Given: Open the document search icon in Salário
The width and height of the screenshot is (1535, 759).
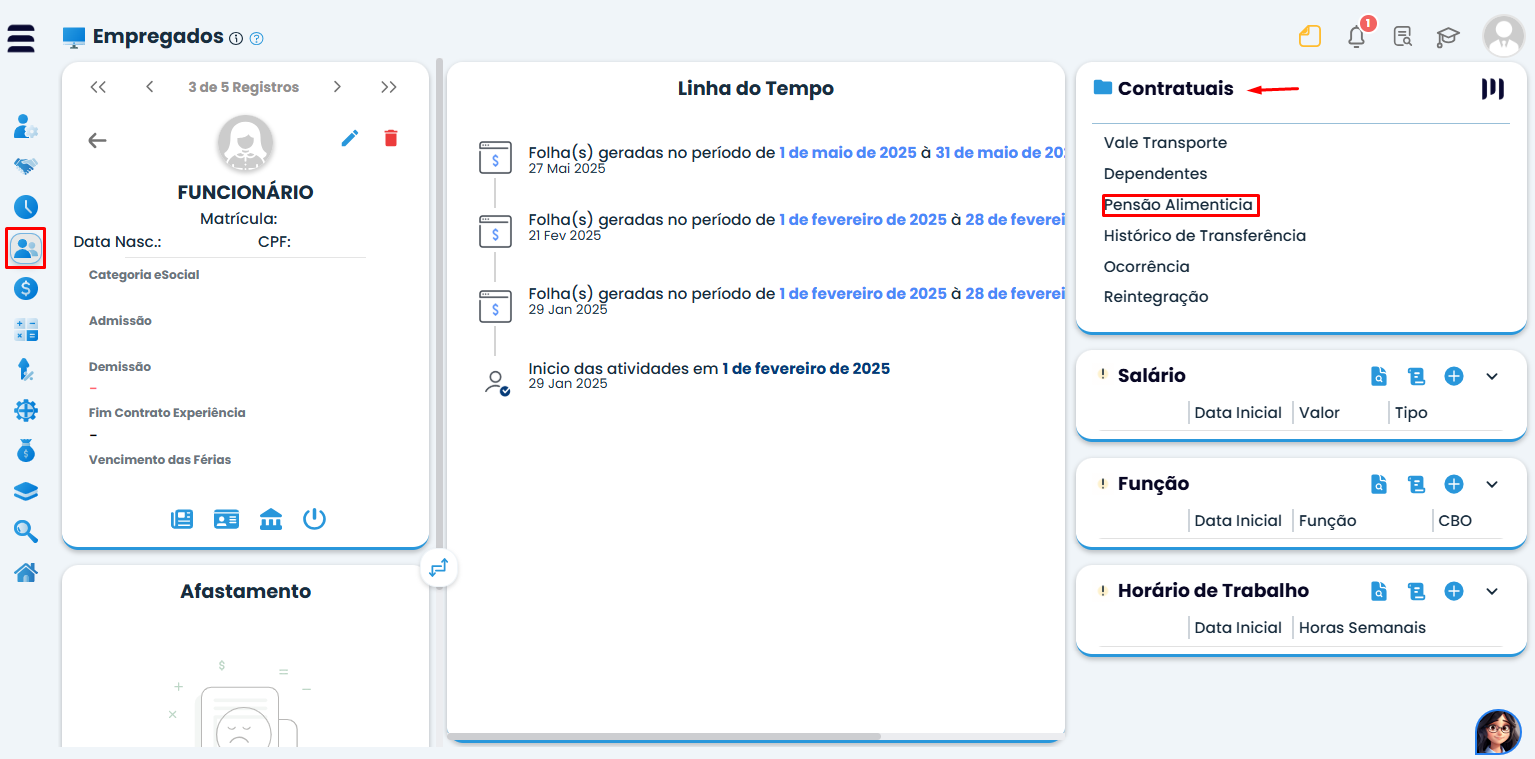Looking at the screenshot, I should tap(1379, 376).
